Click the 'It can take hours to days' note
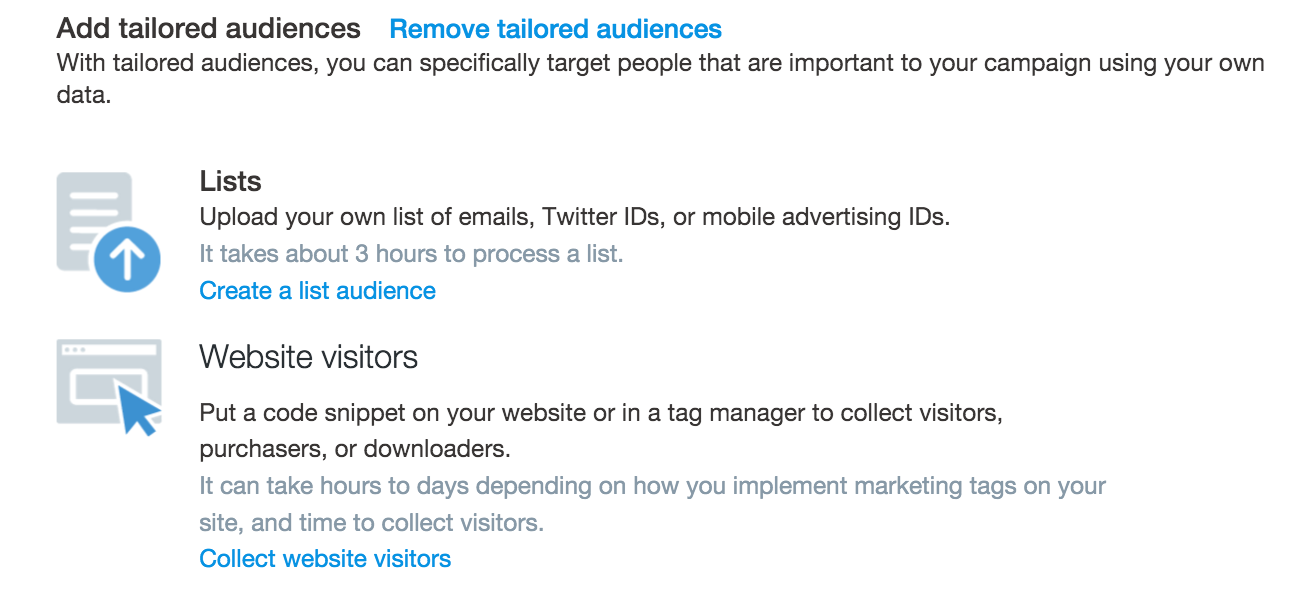The image size is (1310, 594). [652, 486]
